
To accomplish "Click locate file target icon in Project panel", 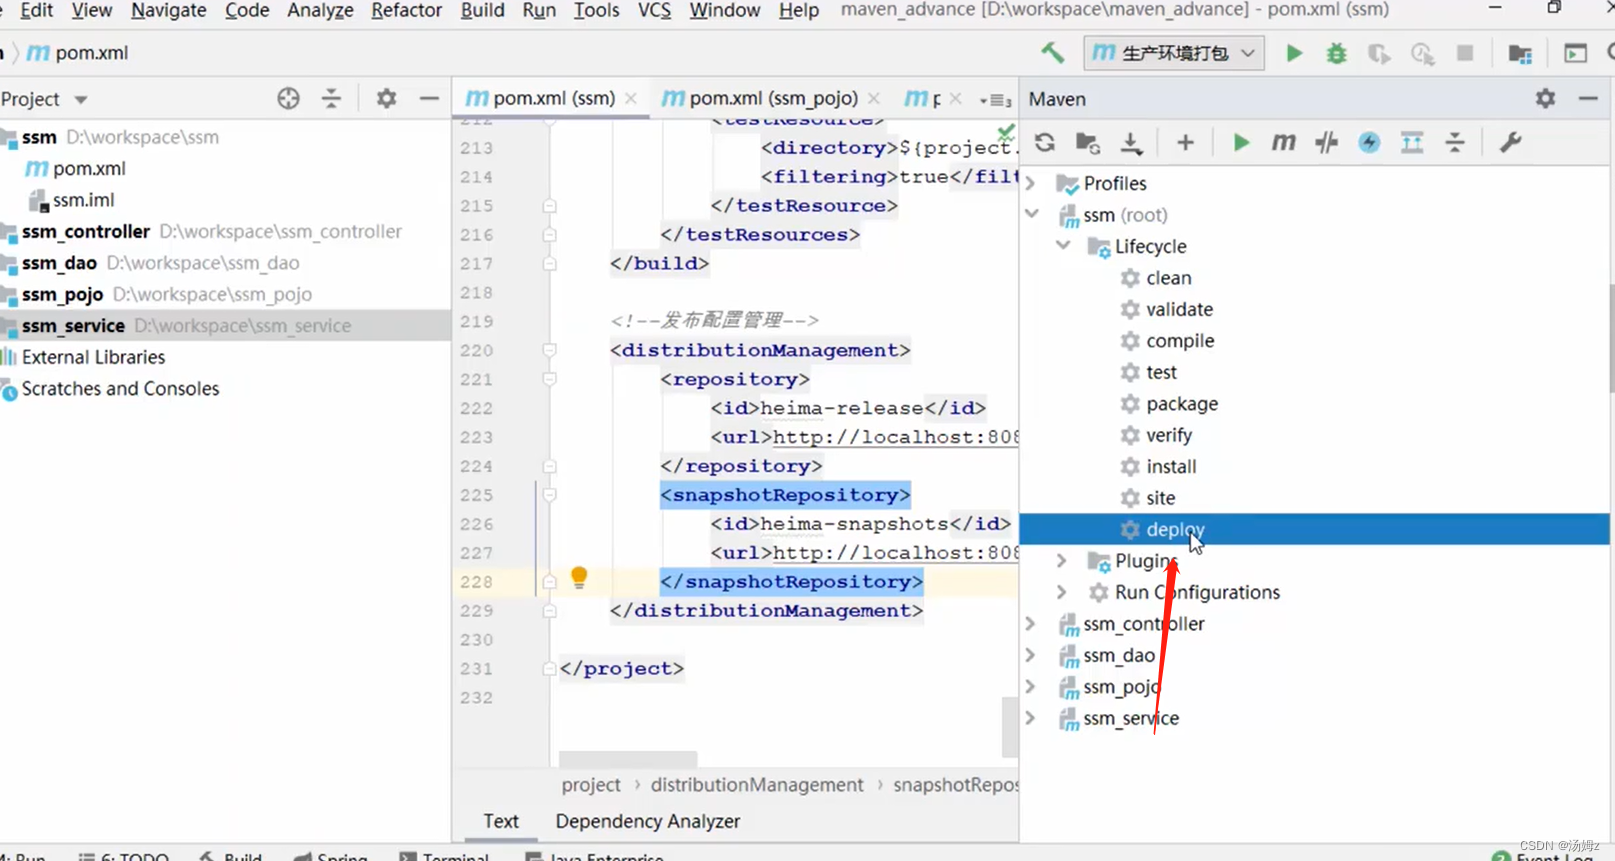I will (x=288, y=98).
